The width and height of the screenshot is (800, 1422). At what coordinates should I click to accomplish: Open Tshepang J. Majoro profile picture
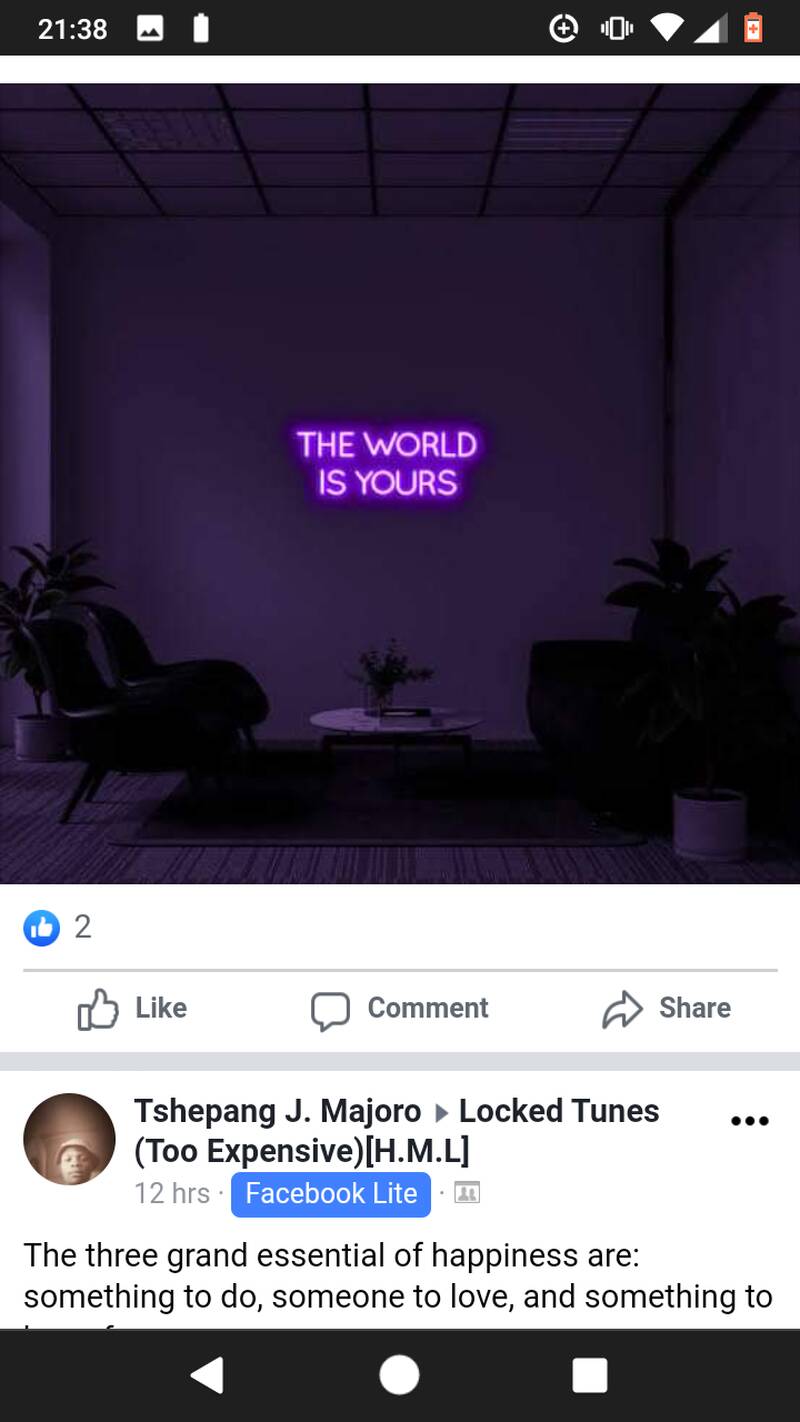[x=69, y=1140]
